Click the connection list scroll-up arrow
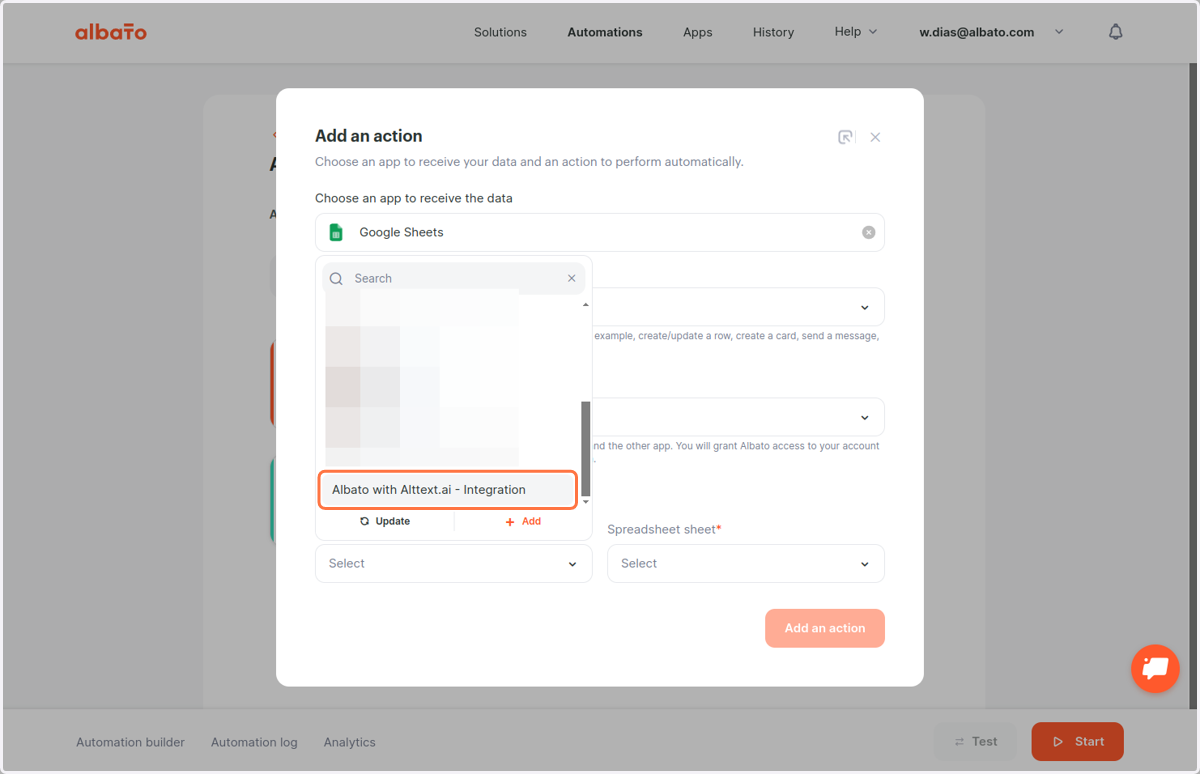Viewport: 1200px width, 774px height. coord(586,304)
